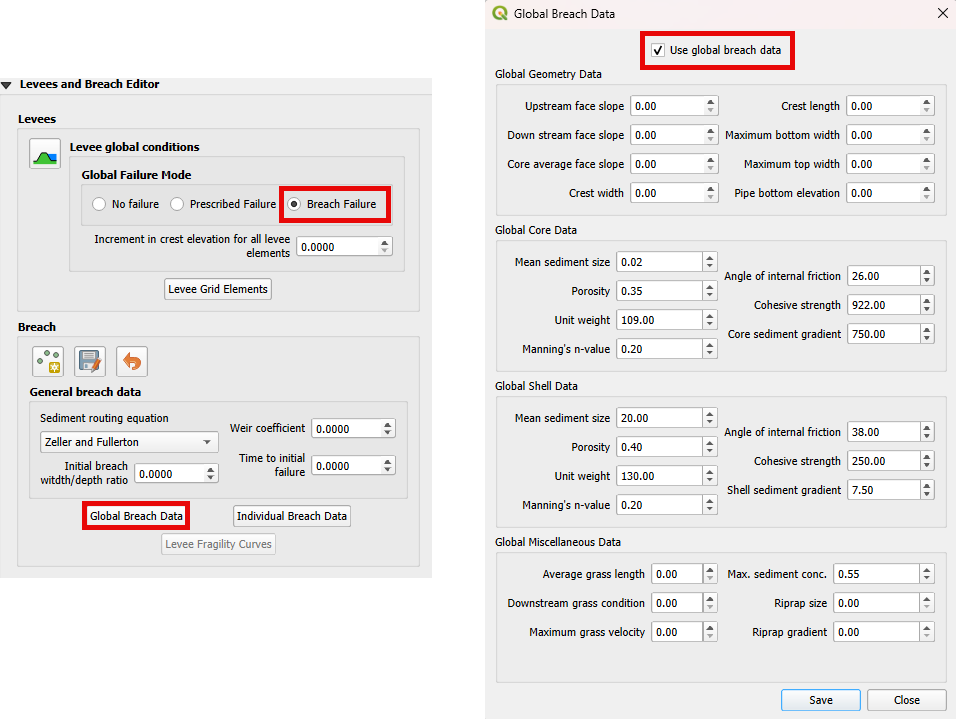Save the global breach data
This screenshot has height=719, width=956.
pos(820,700)
